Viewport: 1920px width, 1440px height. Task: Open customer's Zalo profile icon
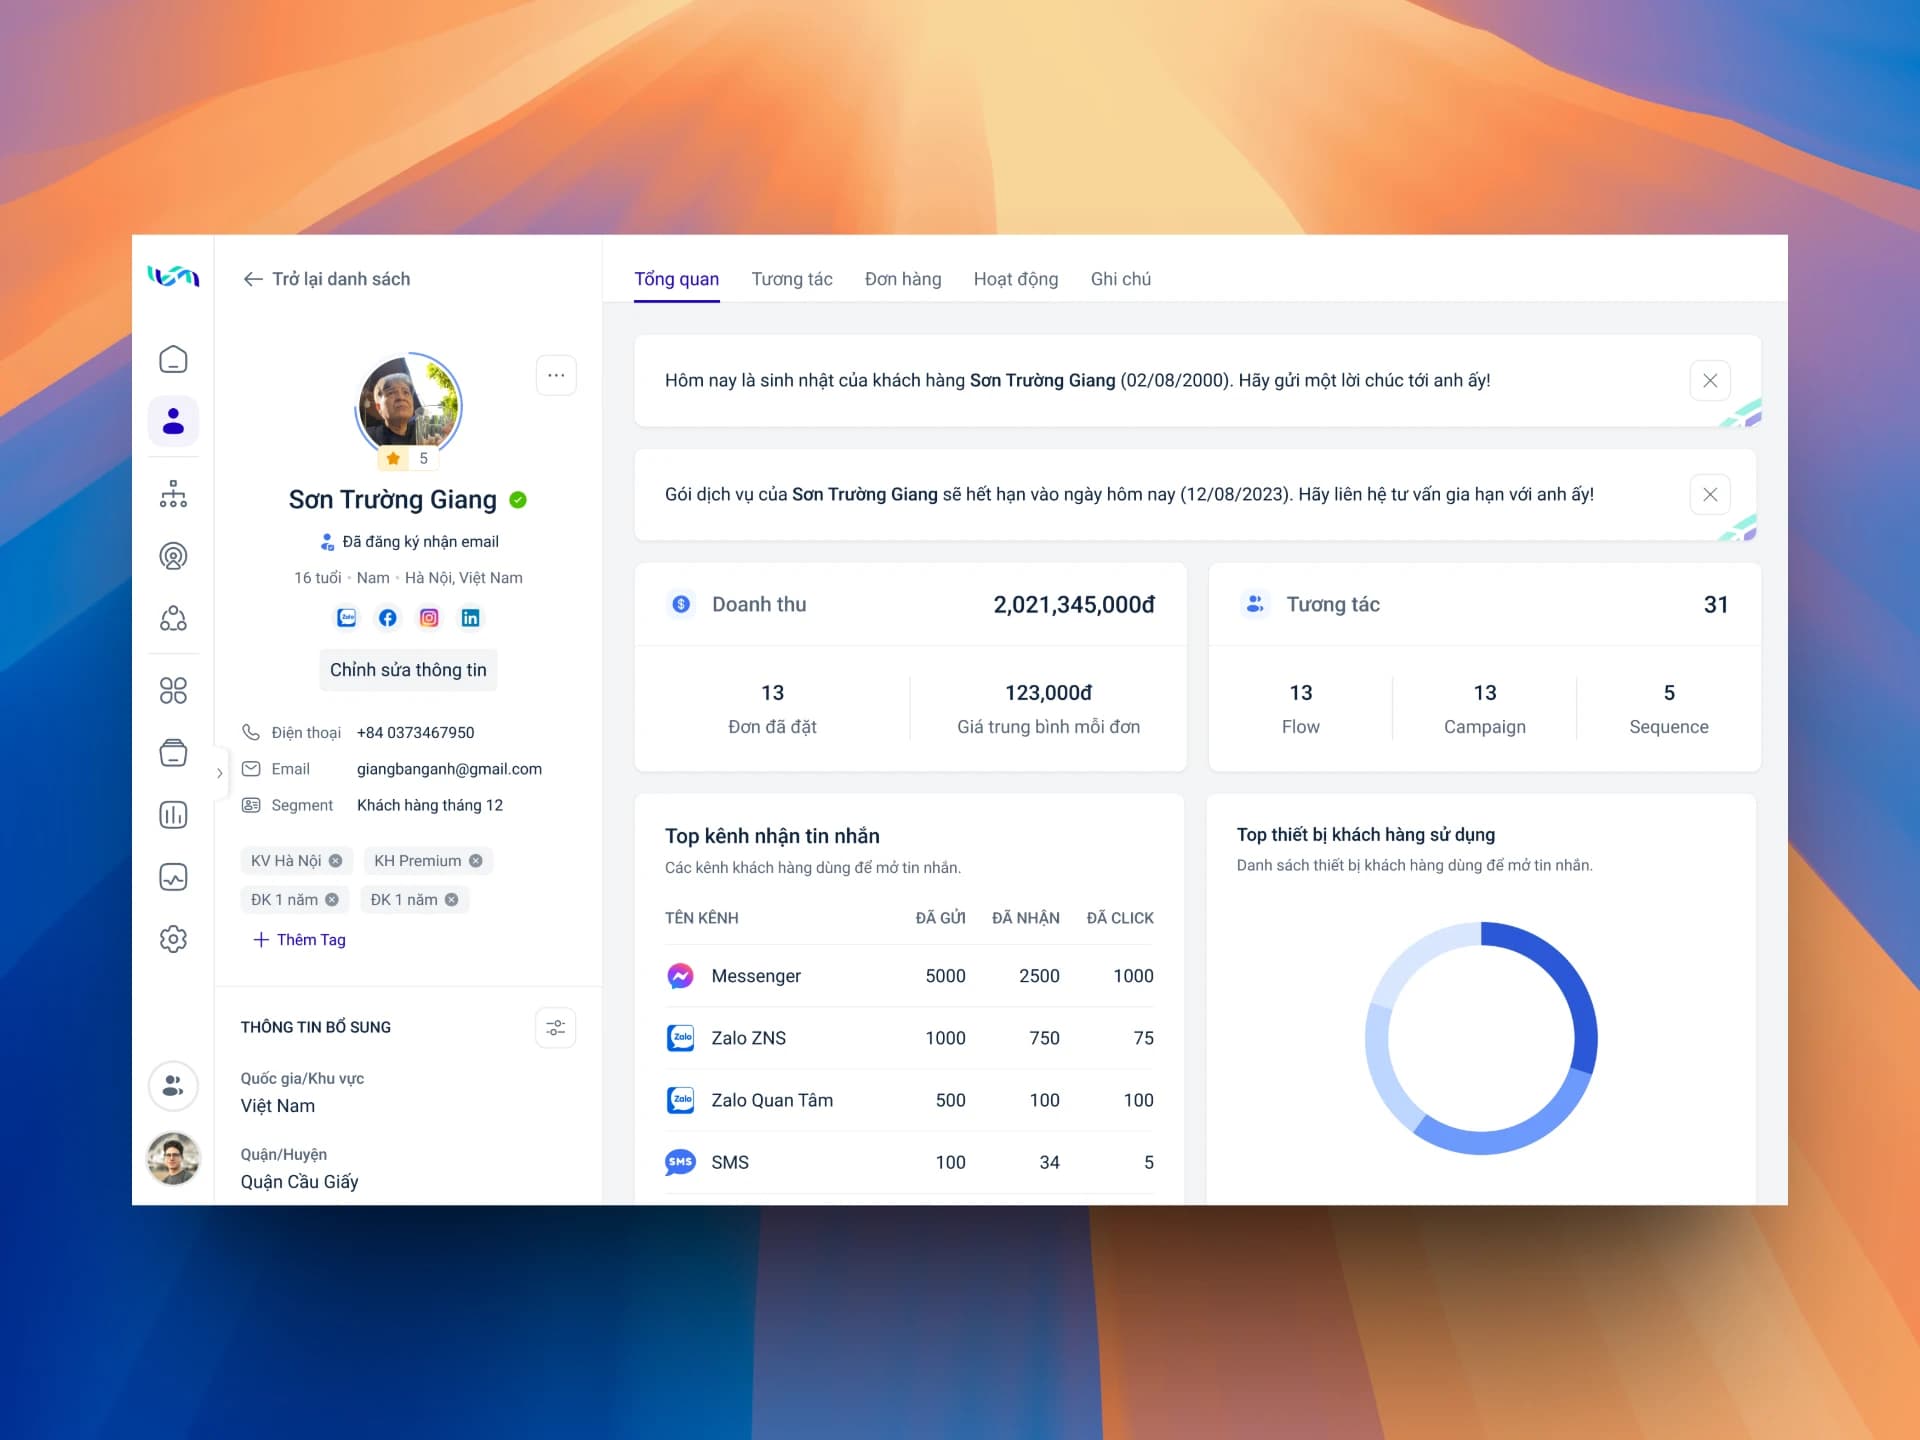[346, 618]
